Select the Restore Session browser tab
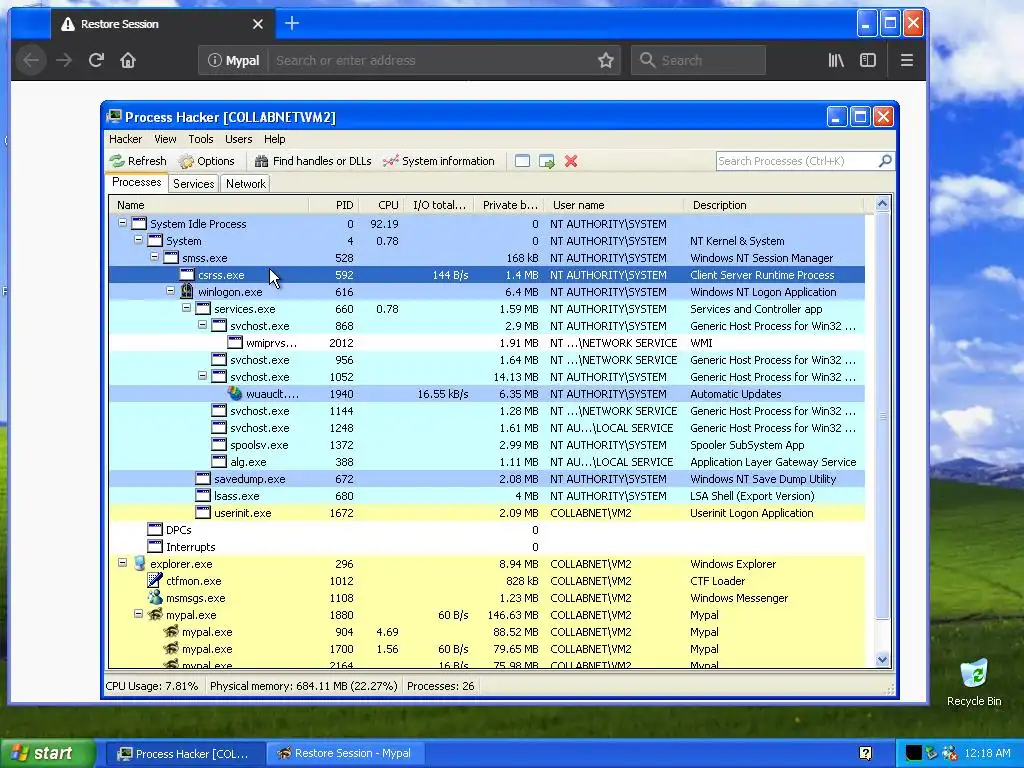This screenshot has height=768, width=1024. click(163, 24)
